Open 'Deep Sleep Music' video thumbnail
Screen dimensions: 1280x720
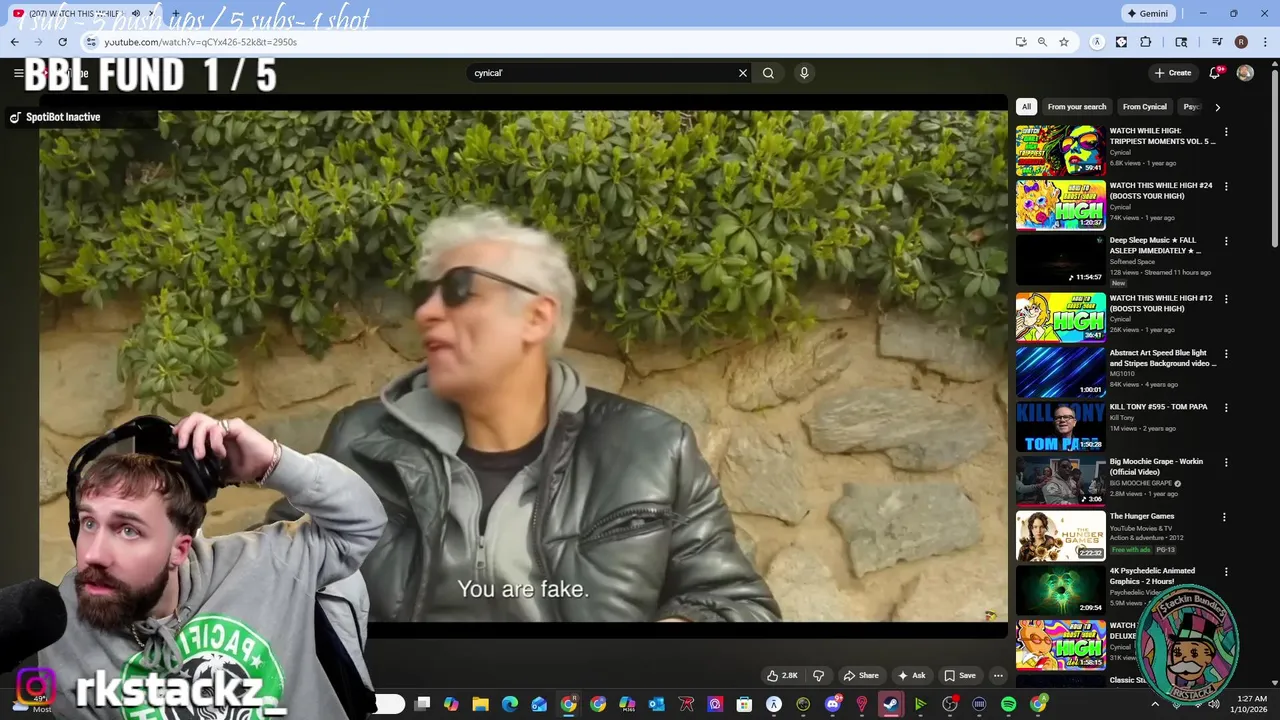pyautogui.click(x=1061, y=260)
